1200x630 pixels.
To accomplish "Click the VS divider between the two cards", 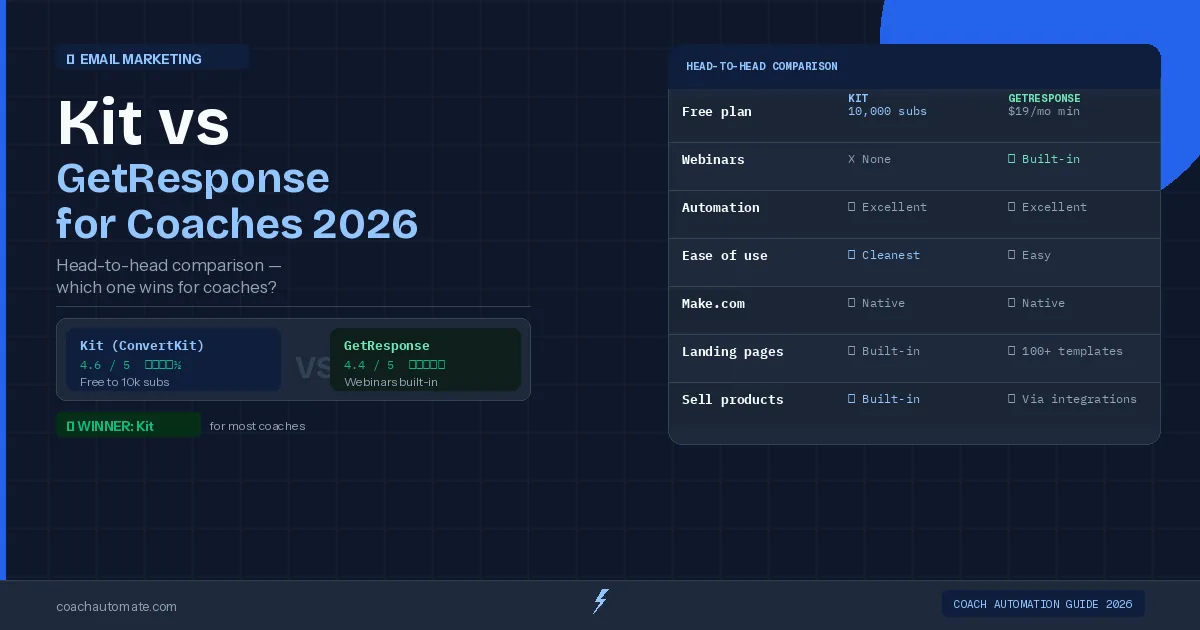I will click(311, 369).
